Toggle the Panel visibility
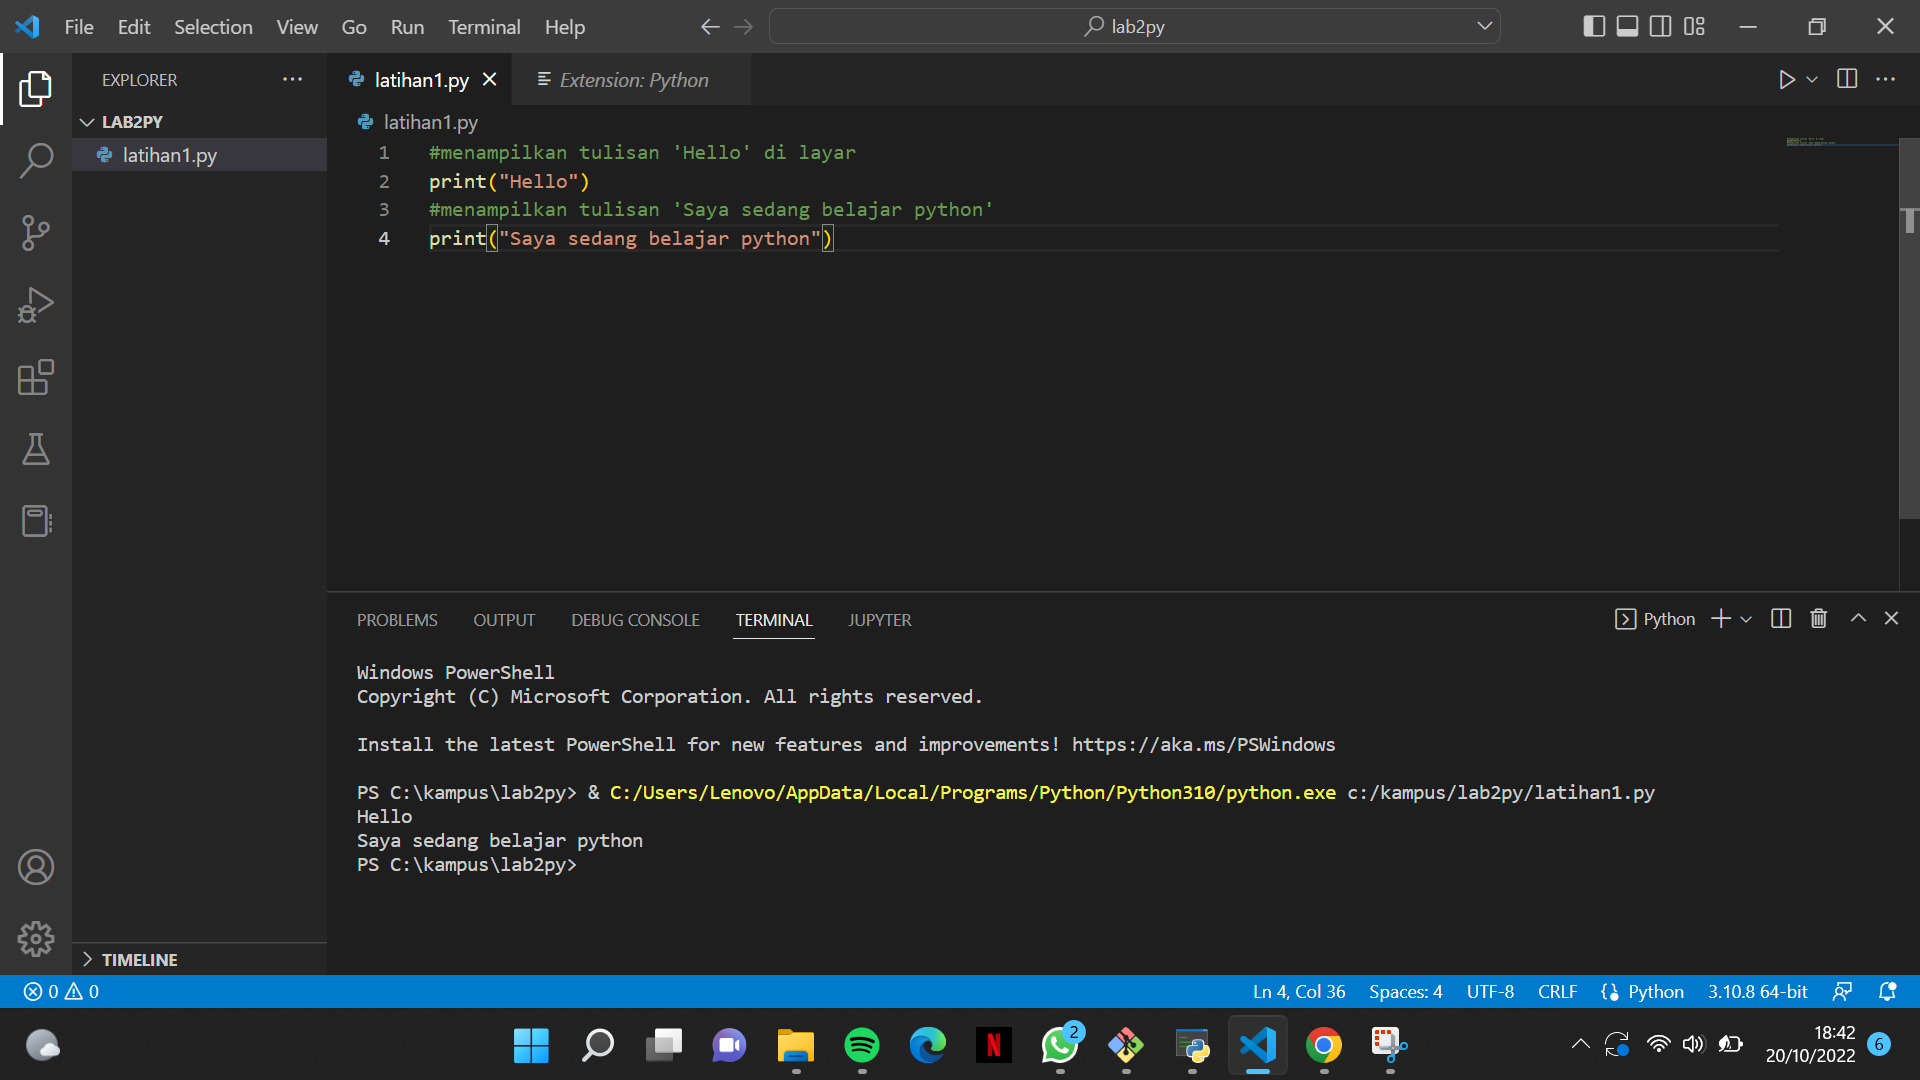Viewport: 1920px width, 1080px height. pos(1627,26)
